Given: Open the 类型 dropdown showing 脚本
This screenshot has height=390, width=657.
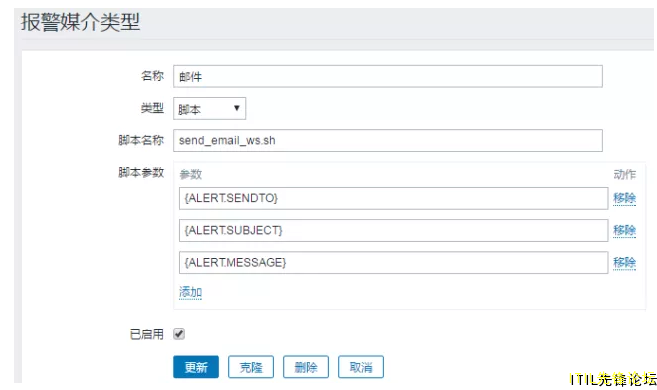Looking at the screenshot, I should point(209,109).
